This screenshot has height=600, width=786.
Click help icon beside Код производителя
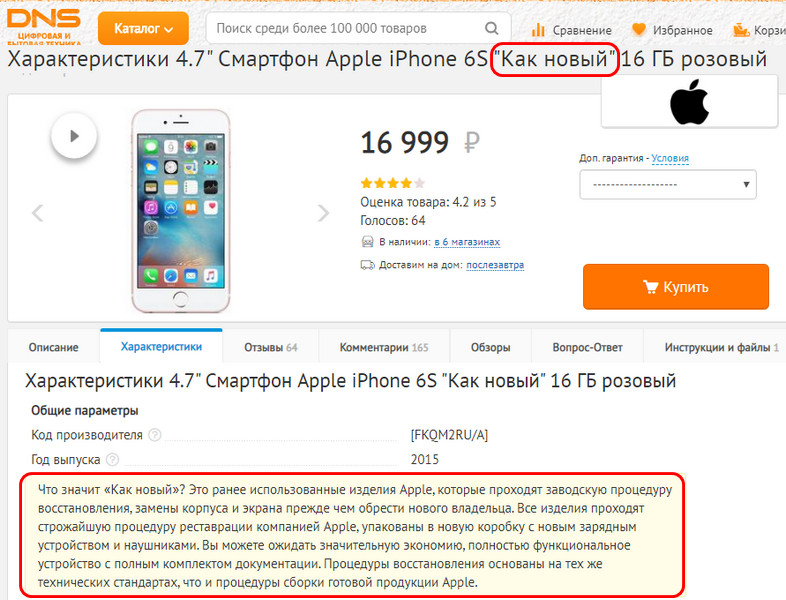click(x=155, y=435)
